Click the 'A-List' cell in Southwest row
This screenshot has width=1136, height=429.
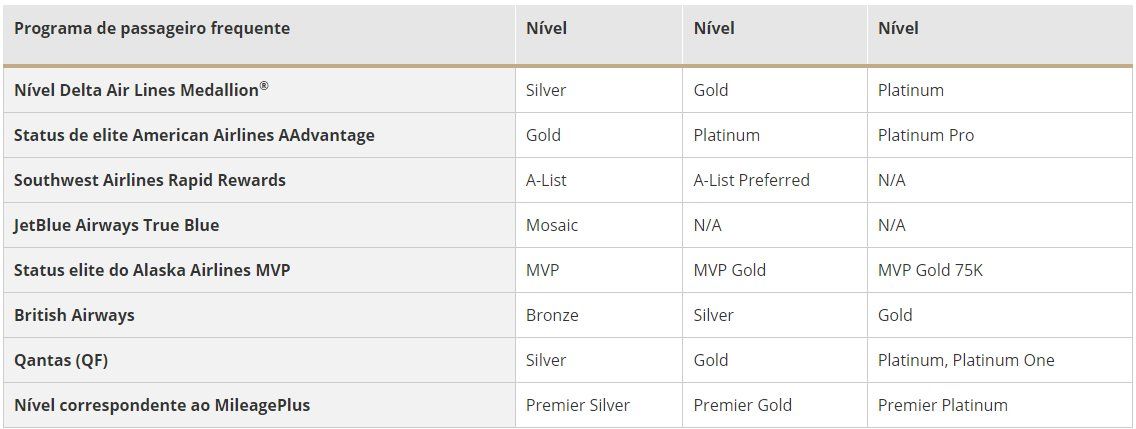click(546, 180)
